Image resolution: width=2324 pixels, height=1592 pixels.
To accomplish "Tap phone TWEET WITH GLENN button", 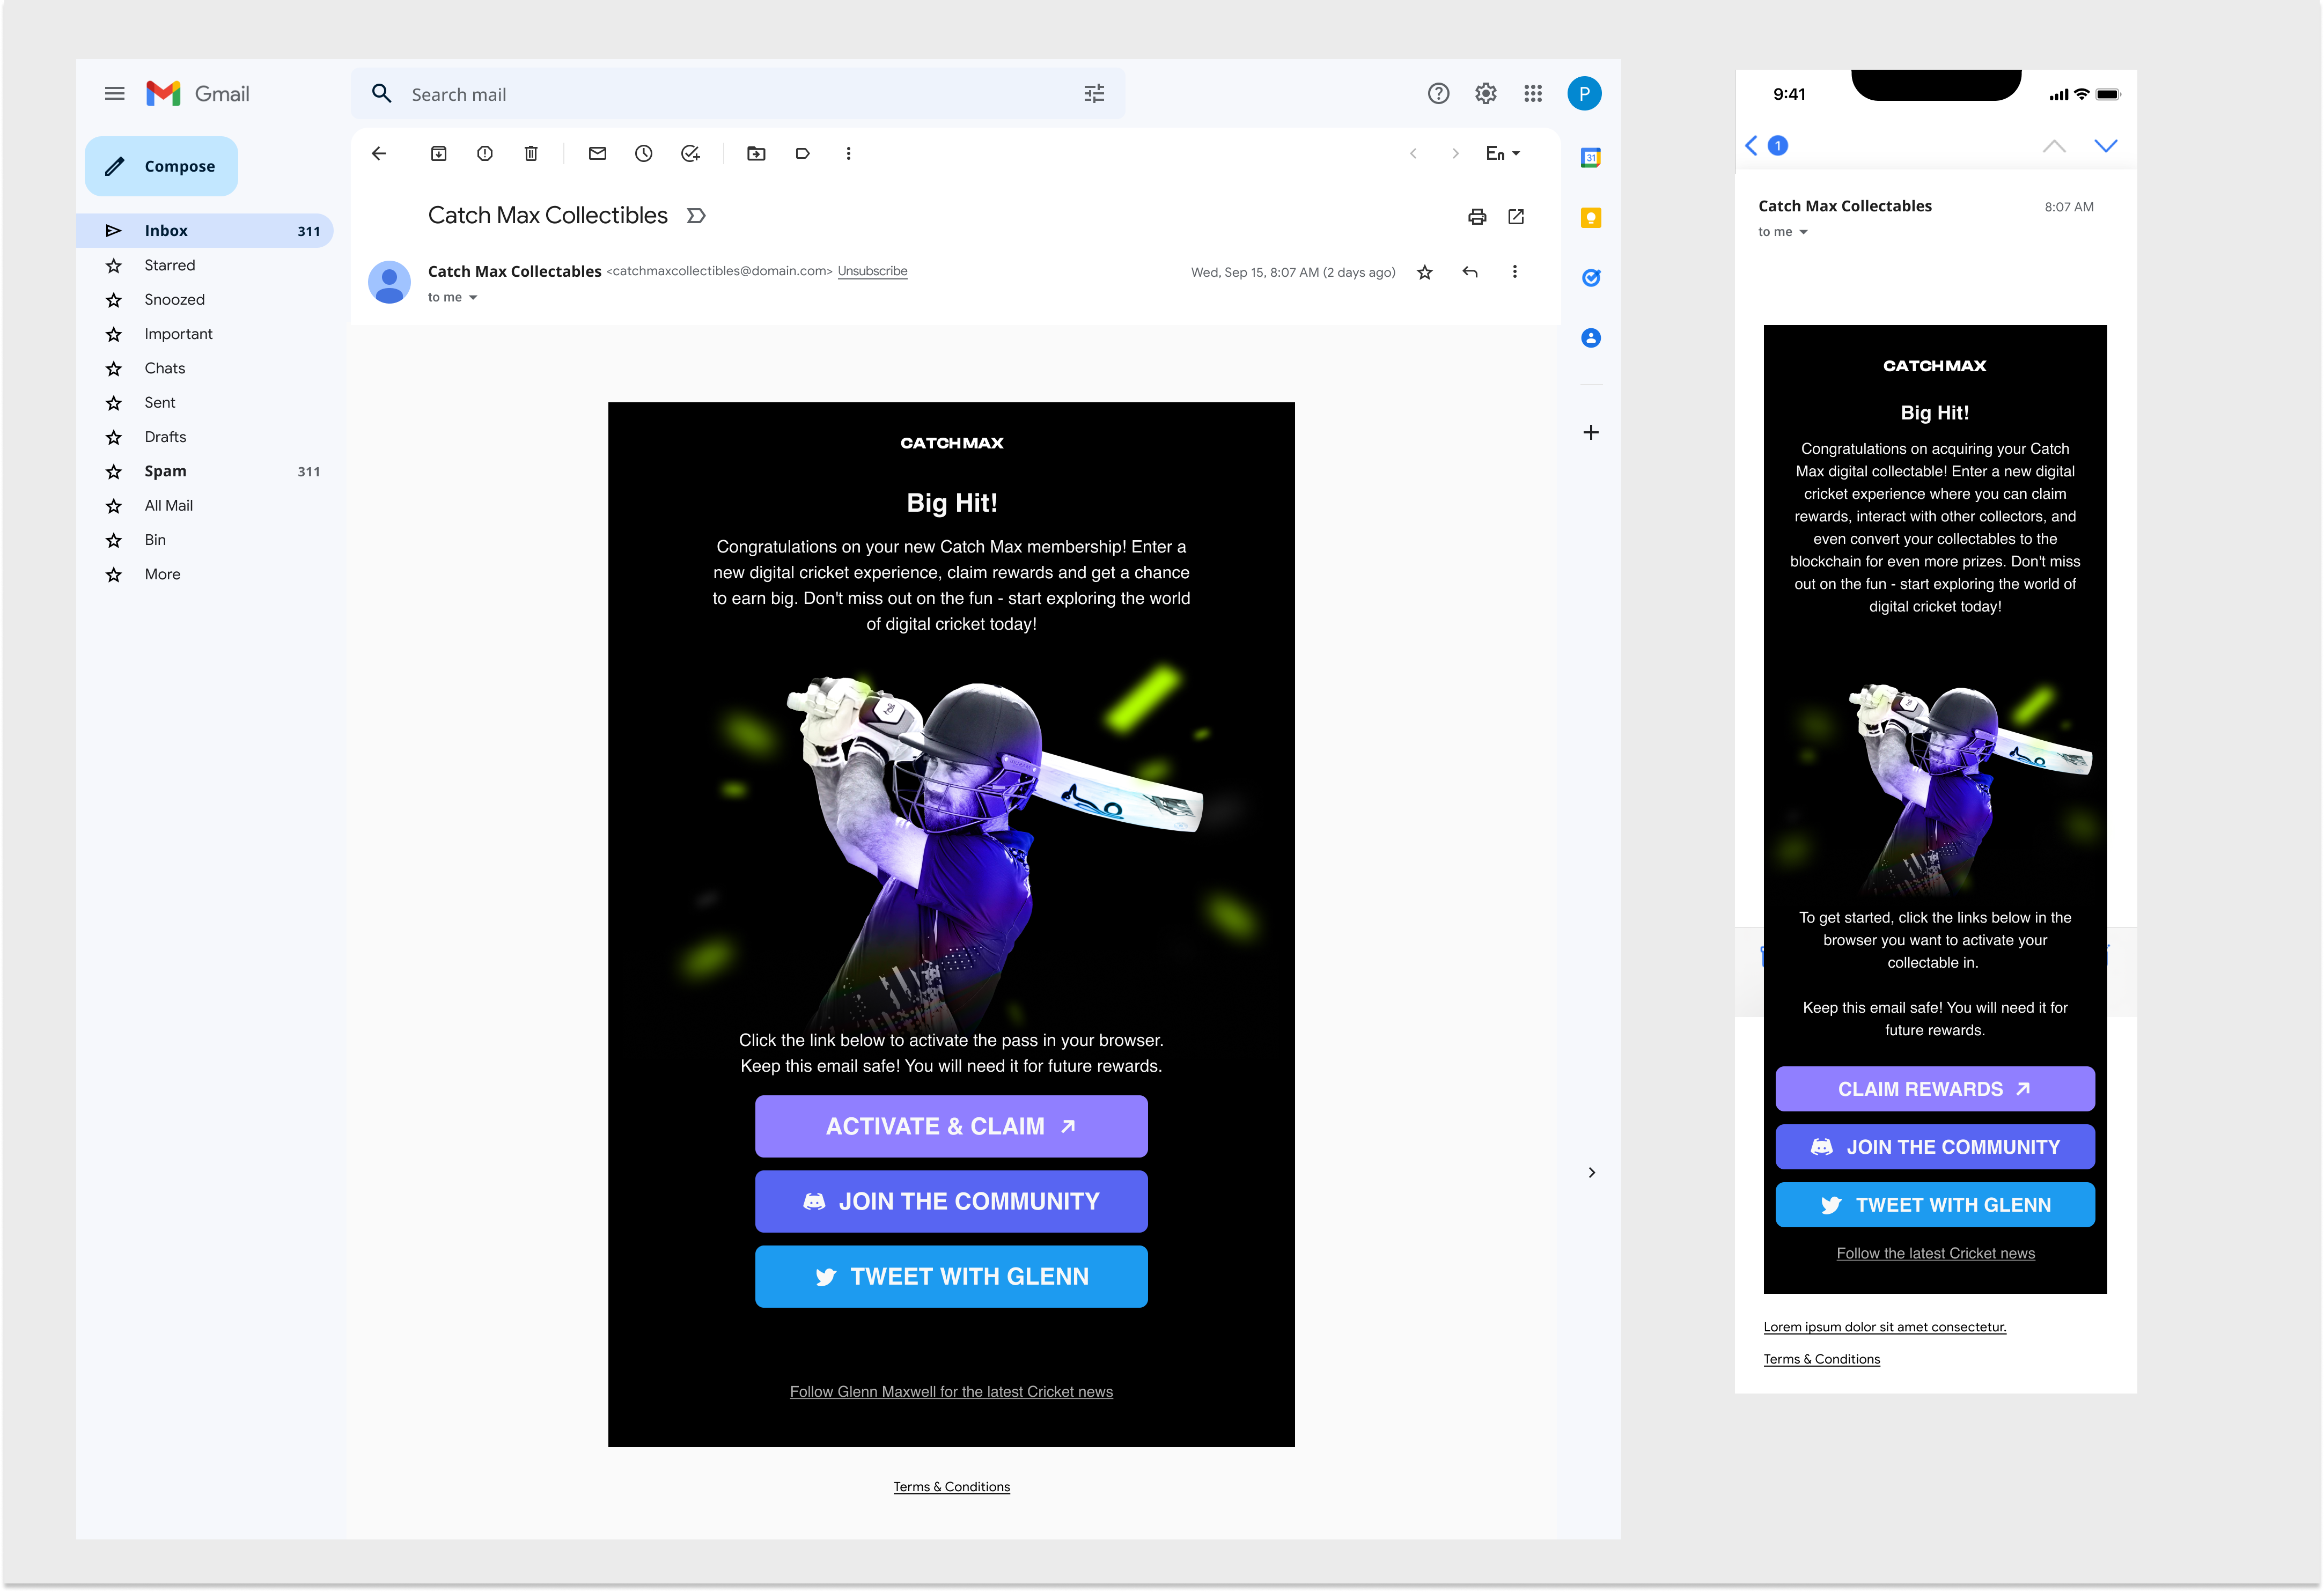I will tap(1935, 1205).
